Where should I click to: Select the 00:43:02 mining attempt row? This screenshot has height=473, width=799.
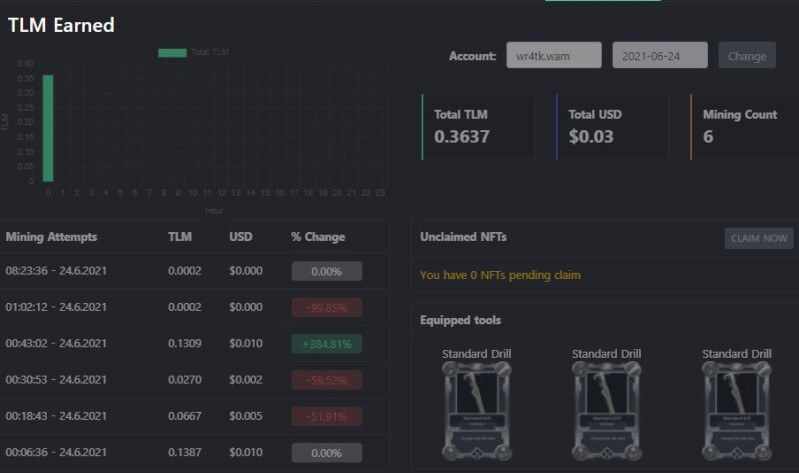point(195,344)
